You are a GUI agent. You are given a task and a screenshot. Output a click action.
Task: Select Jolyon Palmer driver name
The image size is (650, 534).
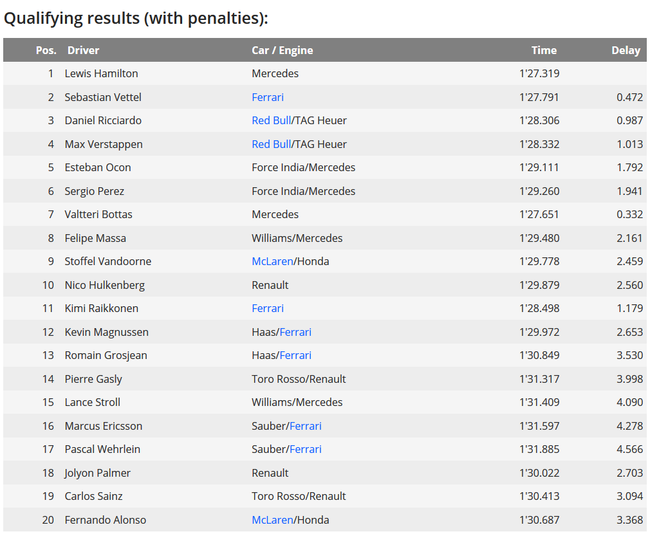97,472
